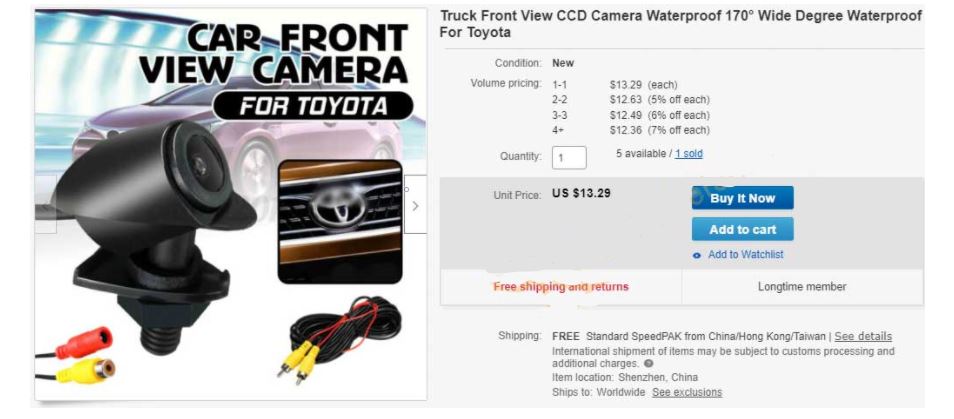Image resolution: width=954 pixels, height=419 pixels.
Task: Go to previous product image arrow
Action: pyautogui.click(x=46, y=204)
